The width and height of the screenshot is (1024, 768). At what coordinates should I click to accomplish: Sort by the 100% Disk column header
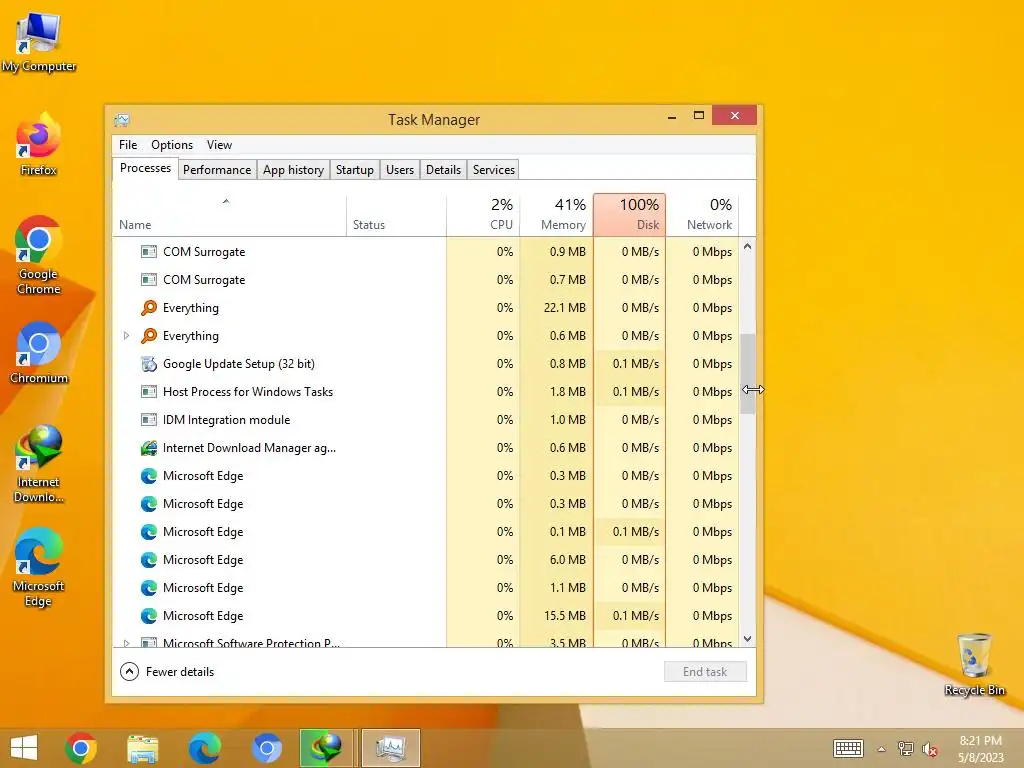click(x=630, y=215)
